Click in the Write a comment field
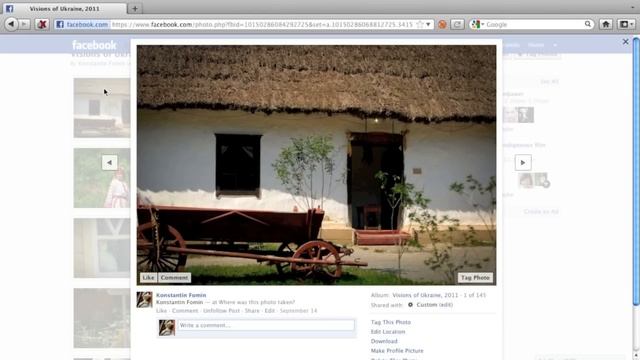 click(266, 325)
